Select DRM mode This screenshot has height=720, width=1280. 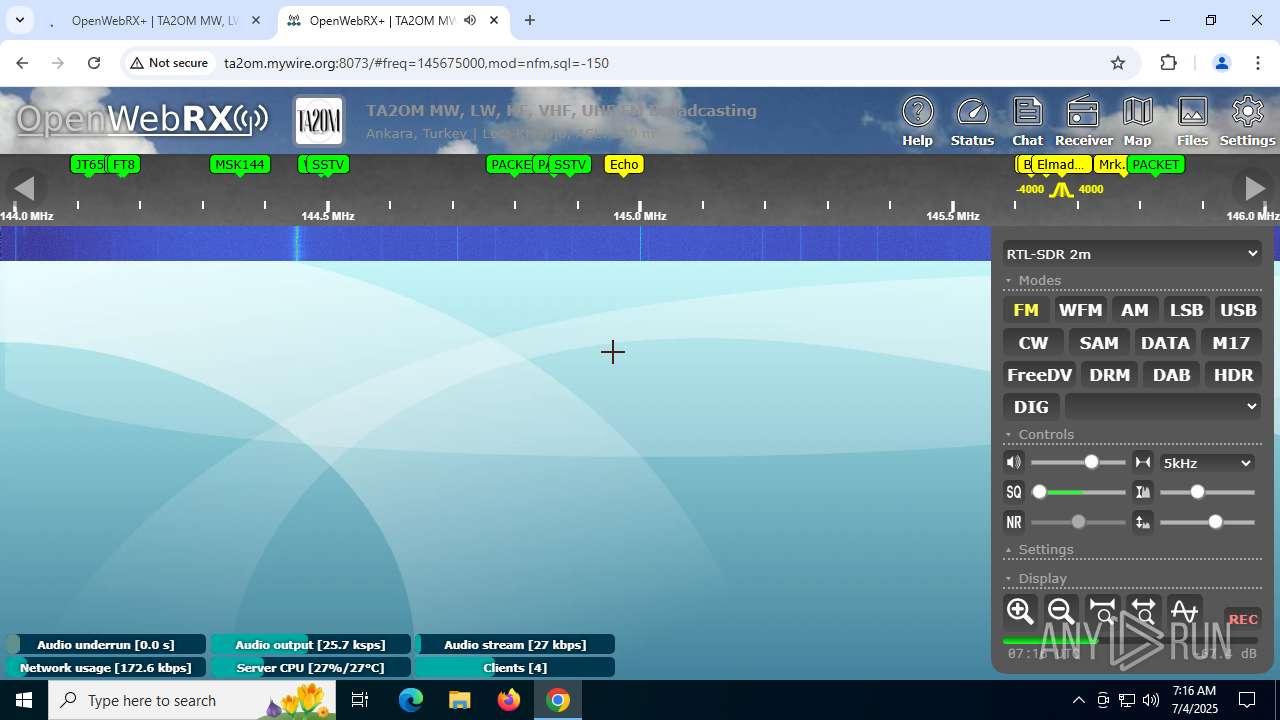point(1110,374)
